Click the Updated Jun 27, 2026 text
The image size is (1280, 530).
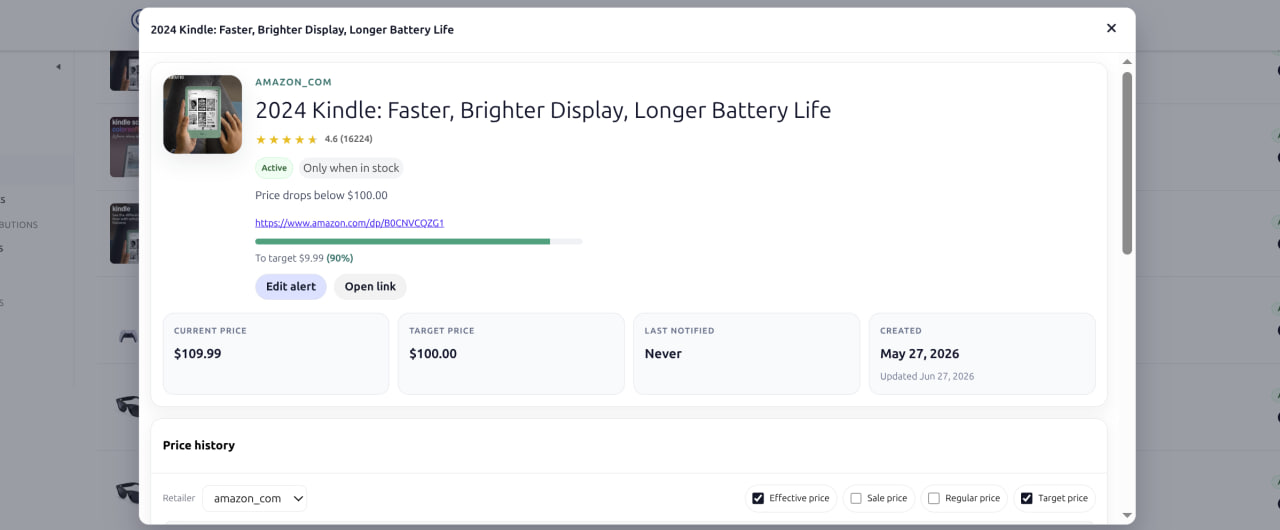click(x=927, y=377)
